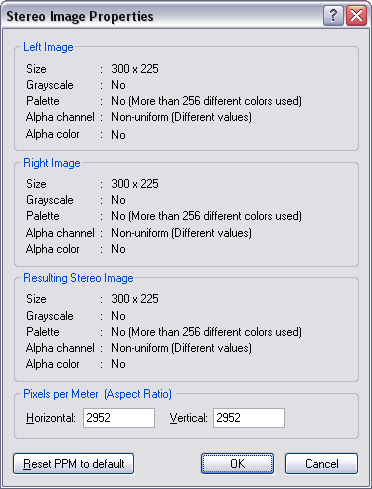Click the Reset PPM to default button
The height and width of the screenshot is (489, 372).
coord(73,464)
